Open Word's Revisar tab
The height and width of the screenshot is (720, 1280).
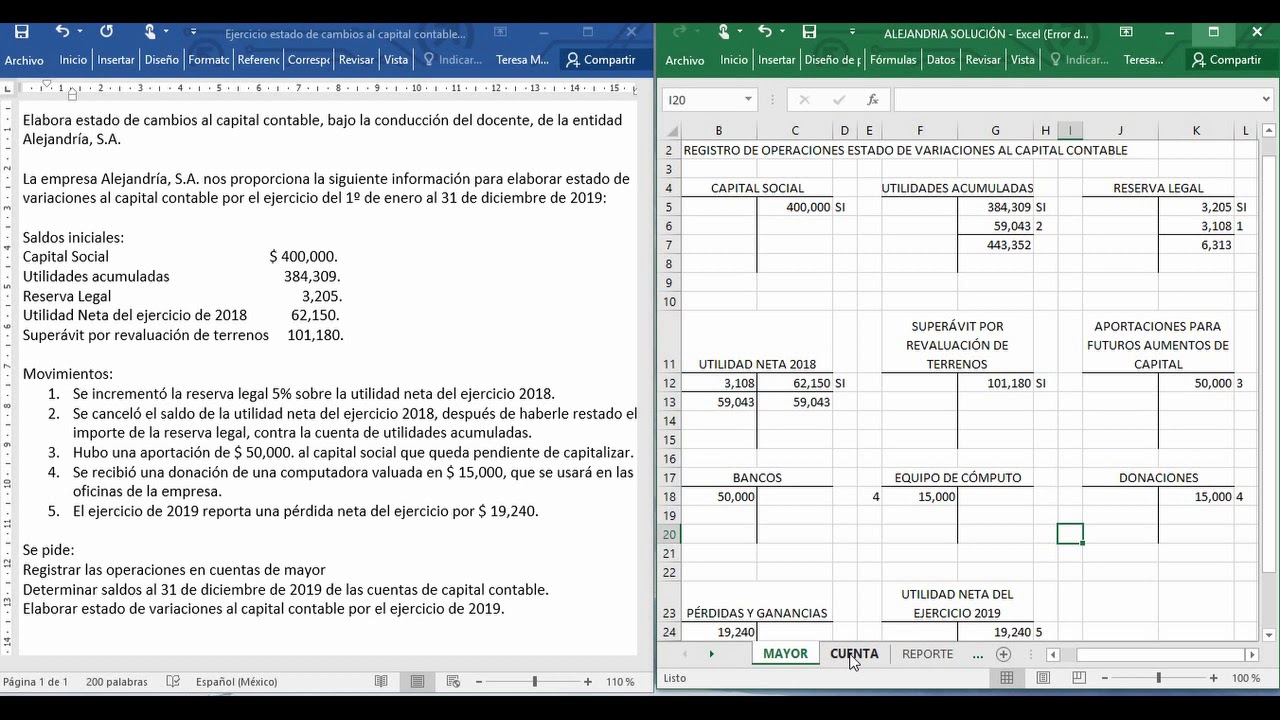pyautogui.click(x=356, y=60)
